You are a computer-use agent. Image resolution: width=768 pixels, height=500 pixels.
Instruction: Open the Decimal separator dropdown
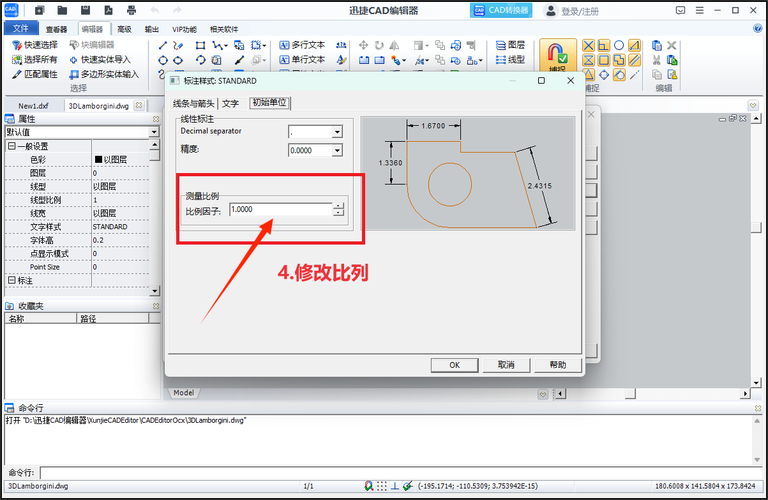(x=337, y=132)
